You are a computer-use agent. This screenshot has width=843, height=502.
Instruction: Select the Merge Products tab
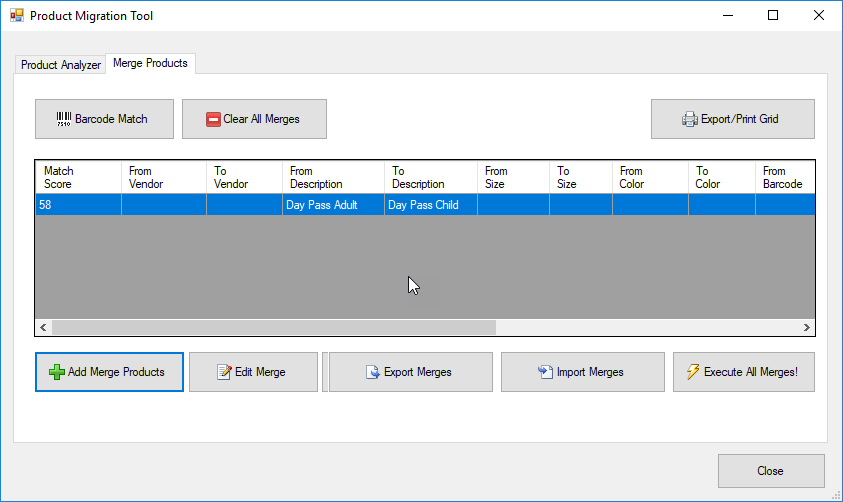(x=150, y=63)
